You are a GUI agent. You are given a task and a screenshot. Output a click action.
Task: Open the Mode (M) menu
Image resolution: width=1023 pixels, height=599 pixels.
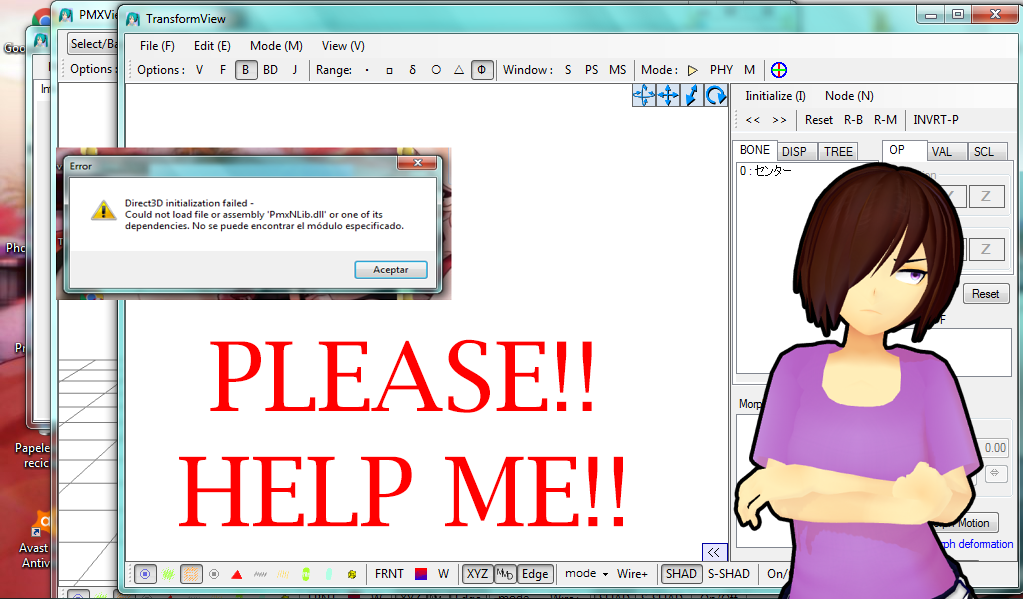[276, 46]
